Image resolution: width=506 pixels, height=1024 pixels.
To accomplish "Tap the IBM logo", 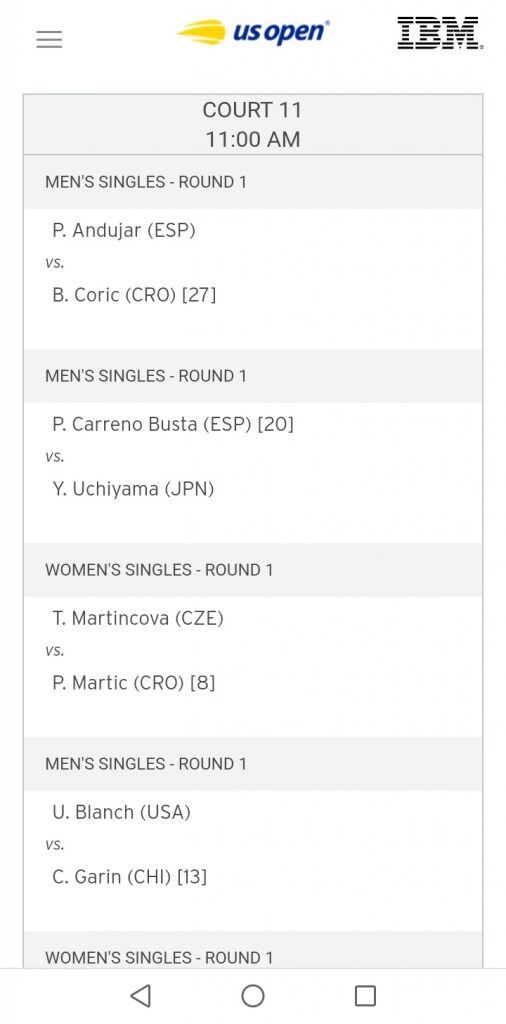I will click(x=441, y=33).
